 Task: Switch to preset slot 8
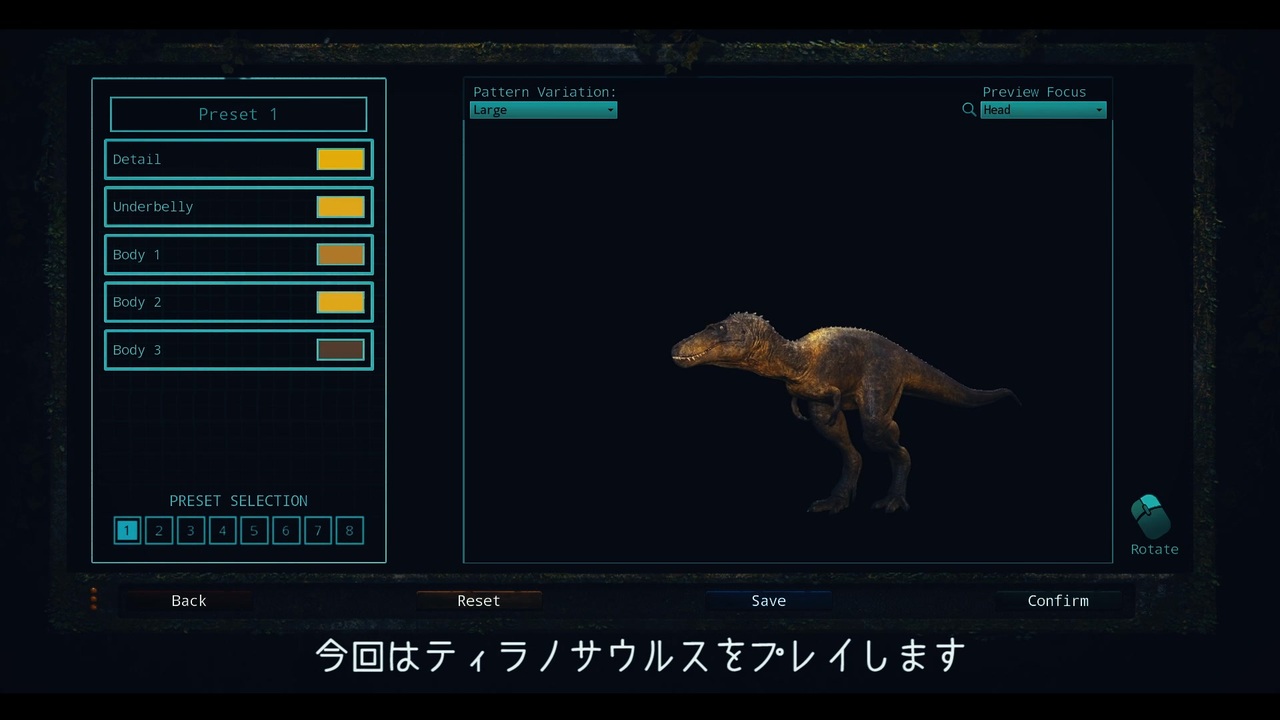[x=349, y=530]
